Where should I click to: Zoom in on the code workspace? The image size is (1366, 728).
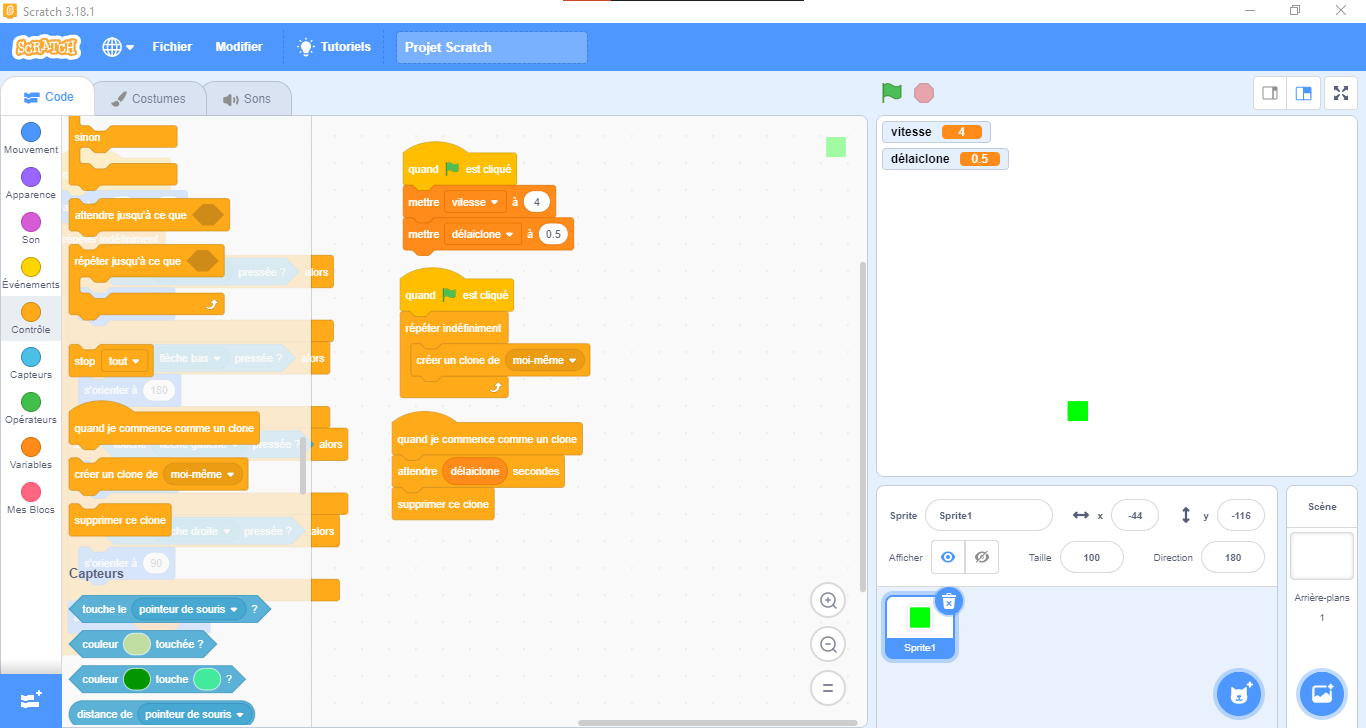[828, 601]
